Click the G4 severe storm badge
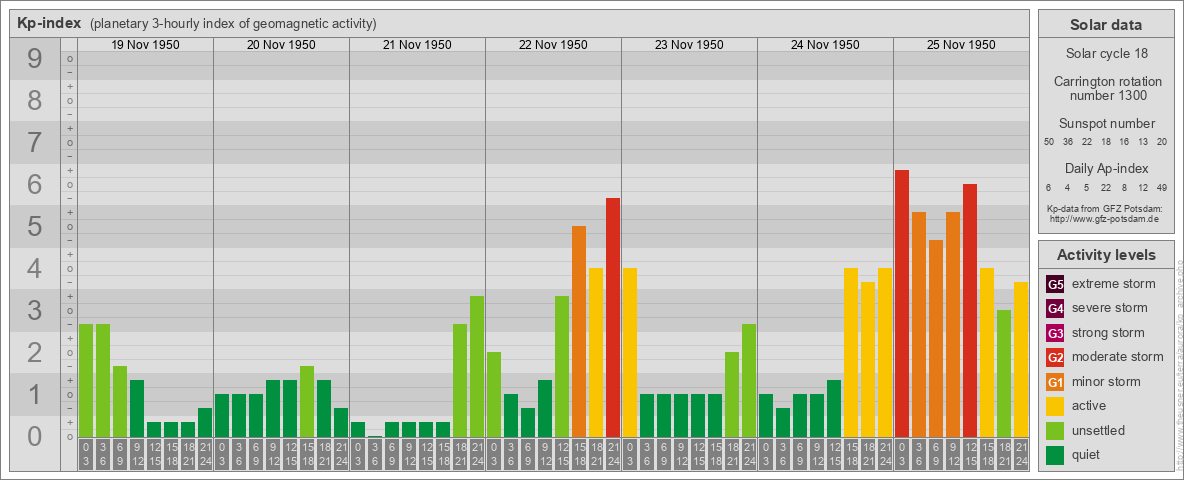This screenshot has height=480, width=1184. pos(1055,308)
